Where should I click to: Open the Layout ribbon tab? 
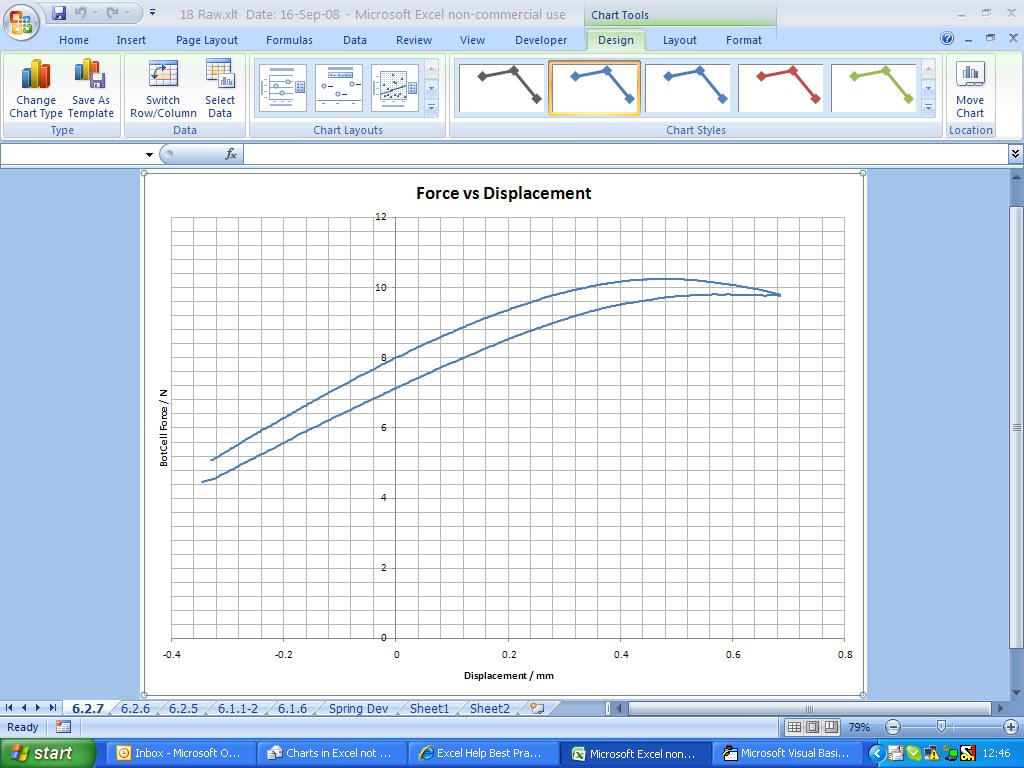679,40
